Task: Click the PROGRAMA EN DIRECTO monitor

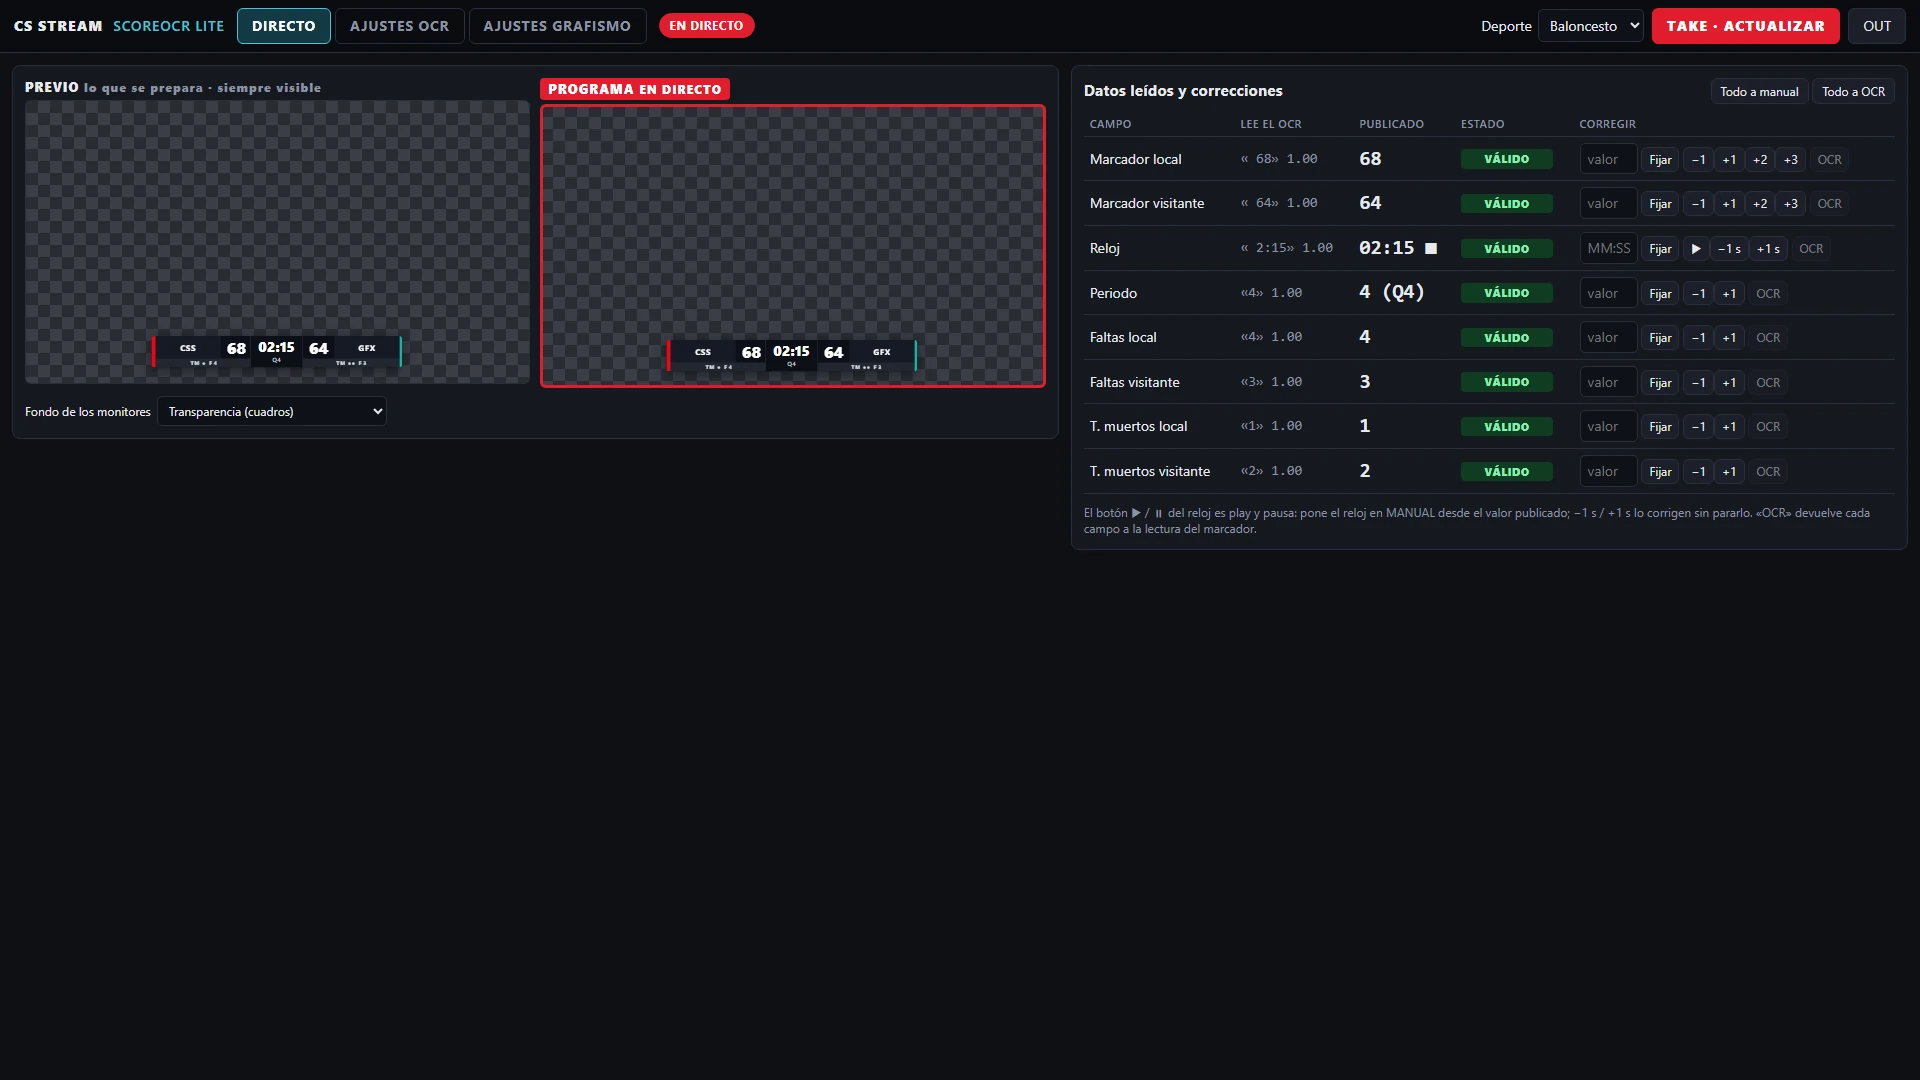Action: (793, 246)
